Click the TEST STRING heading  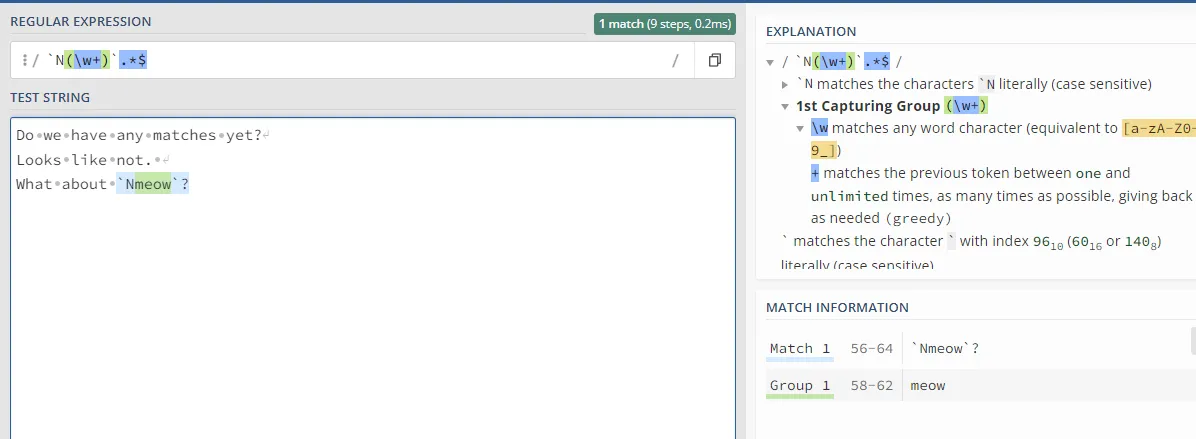pyautogui.click(x=50, y=98)
